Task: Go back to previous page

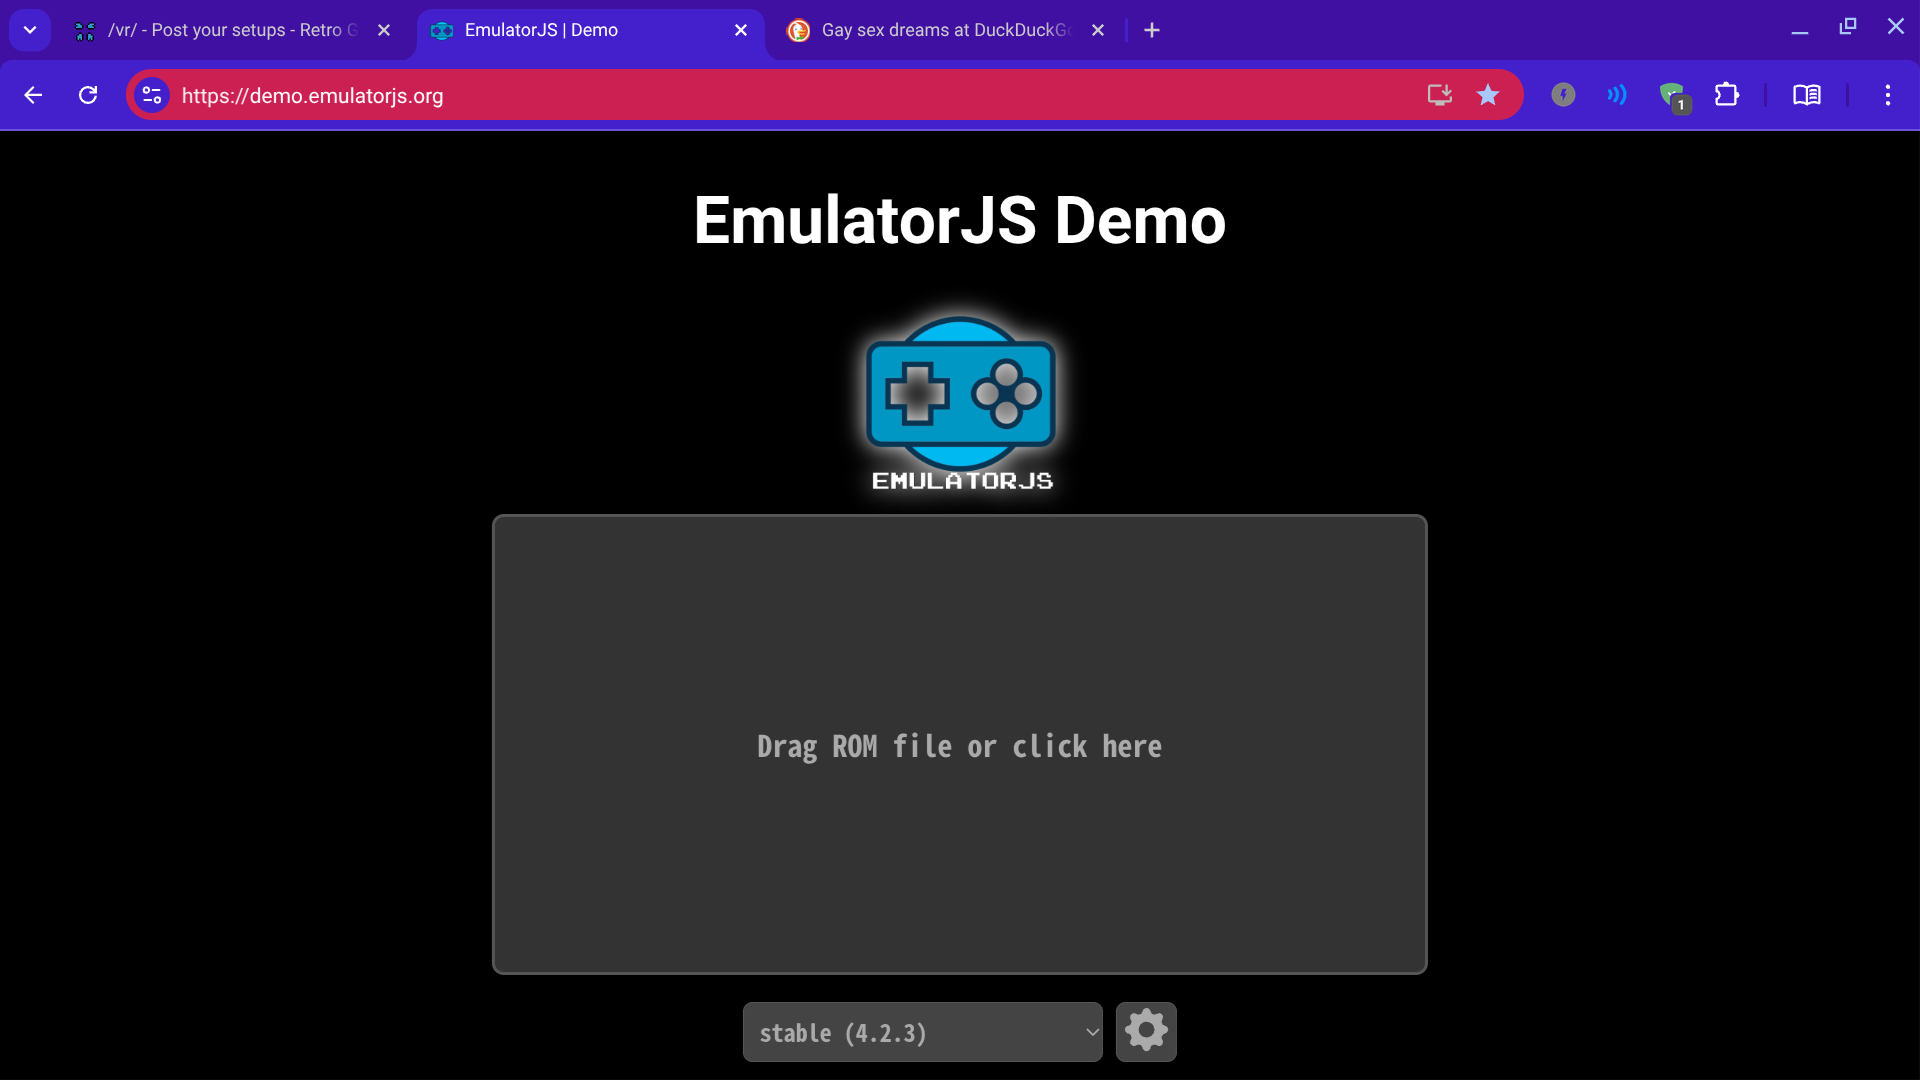Action: click(33, 95)
